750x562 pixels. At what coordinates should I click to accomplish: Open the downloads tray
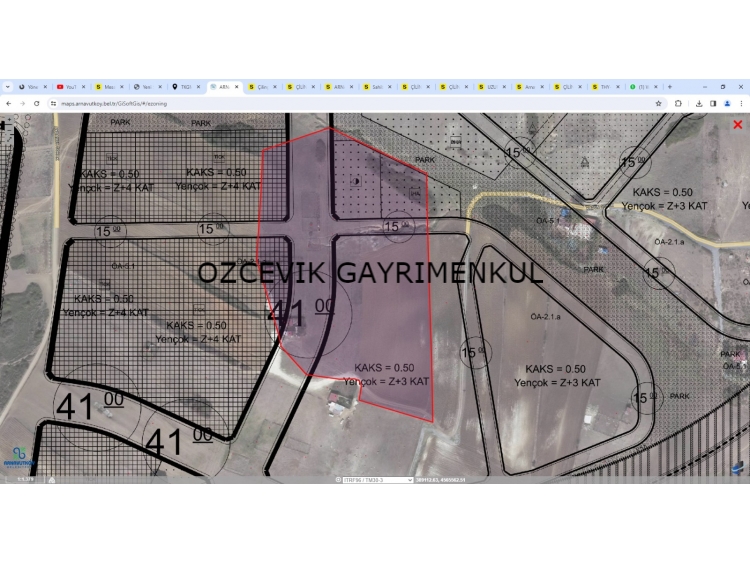(699, 103)
